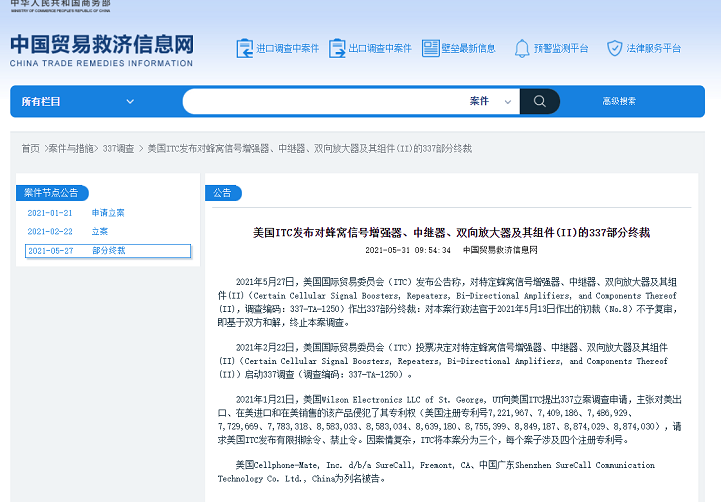Go to 337调查 in breadcrumb
Screen dimensions: 721x502
118,148
